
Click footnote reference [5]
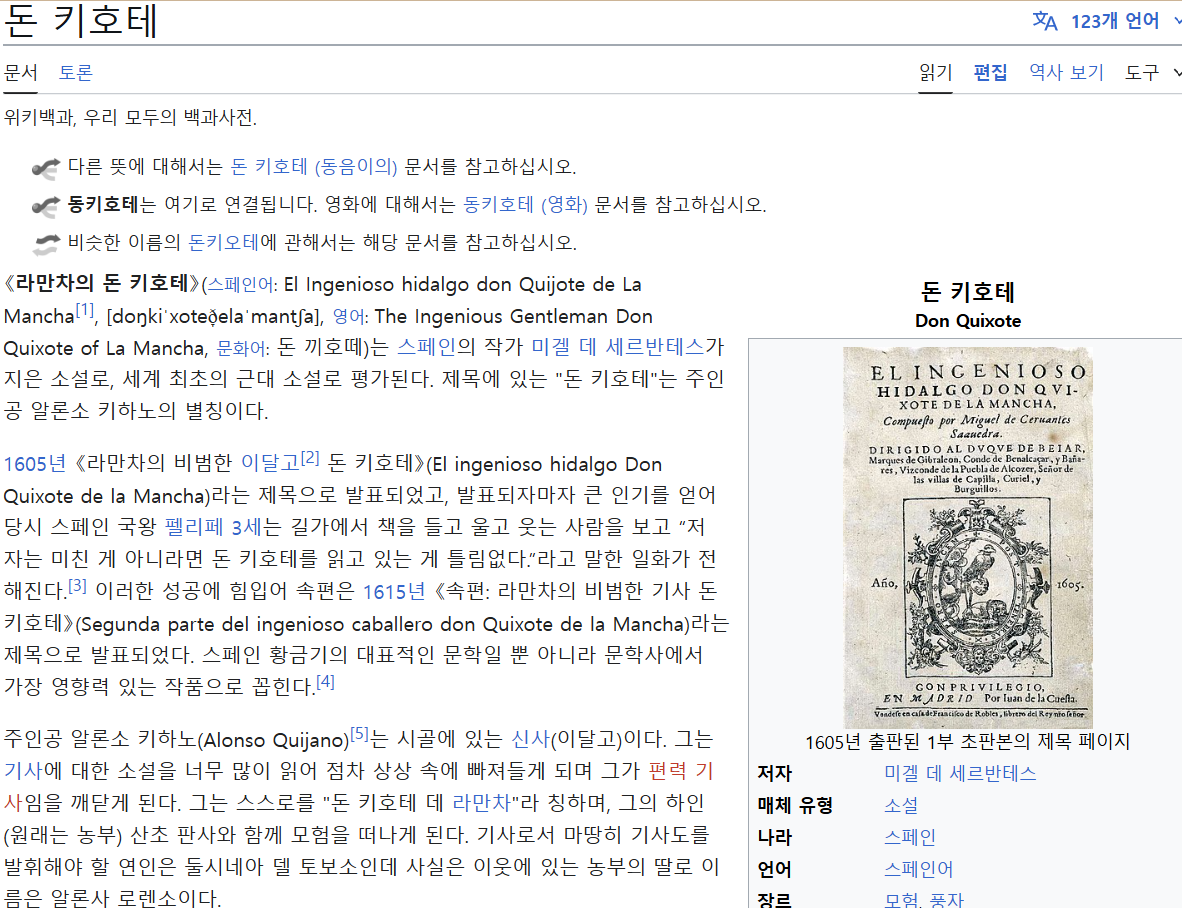(359, 734)
